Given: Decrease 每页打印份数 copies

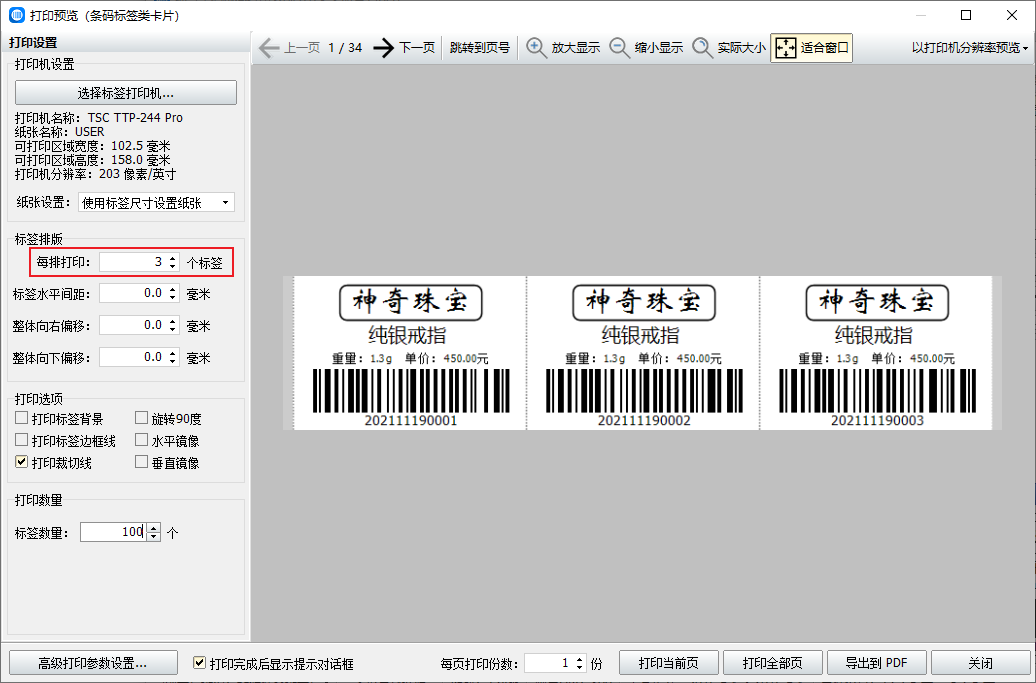Looking at the screenshot, I should click(x=579, y=668).
